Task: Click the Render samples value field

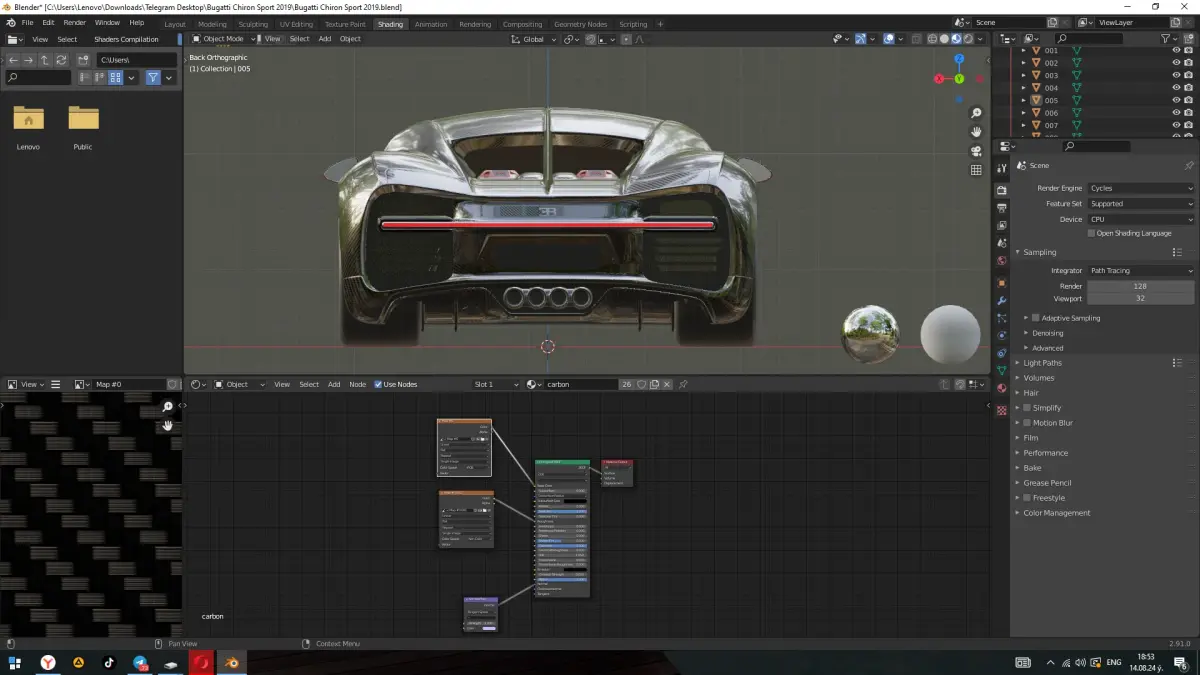Action: click(x=1141, y=286)
